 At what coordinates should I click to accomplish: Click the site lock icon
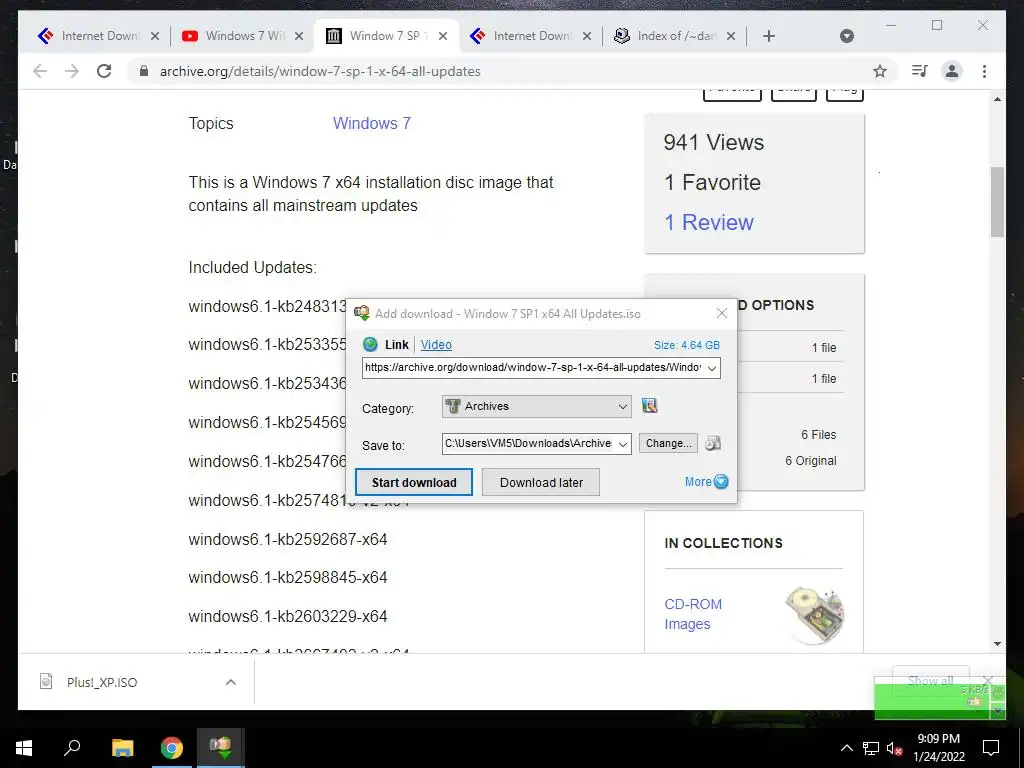point(144,71)
